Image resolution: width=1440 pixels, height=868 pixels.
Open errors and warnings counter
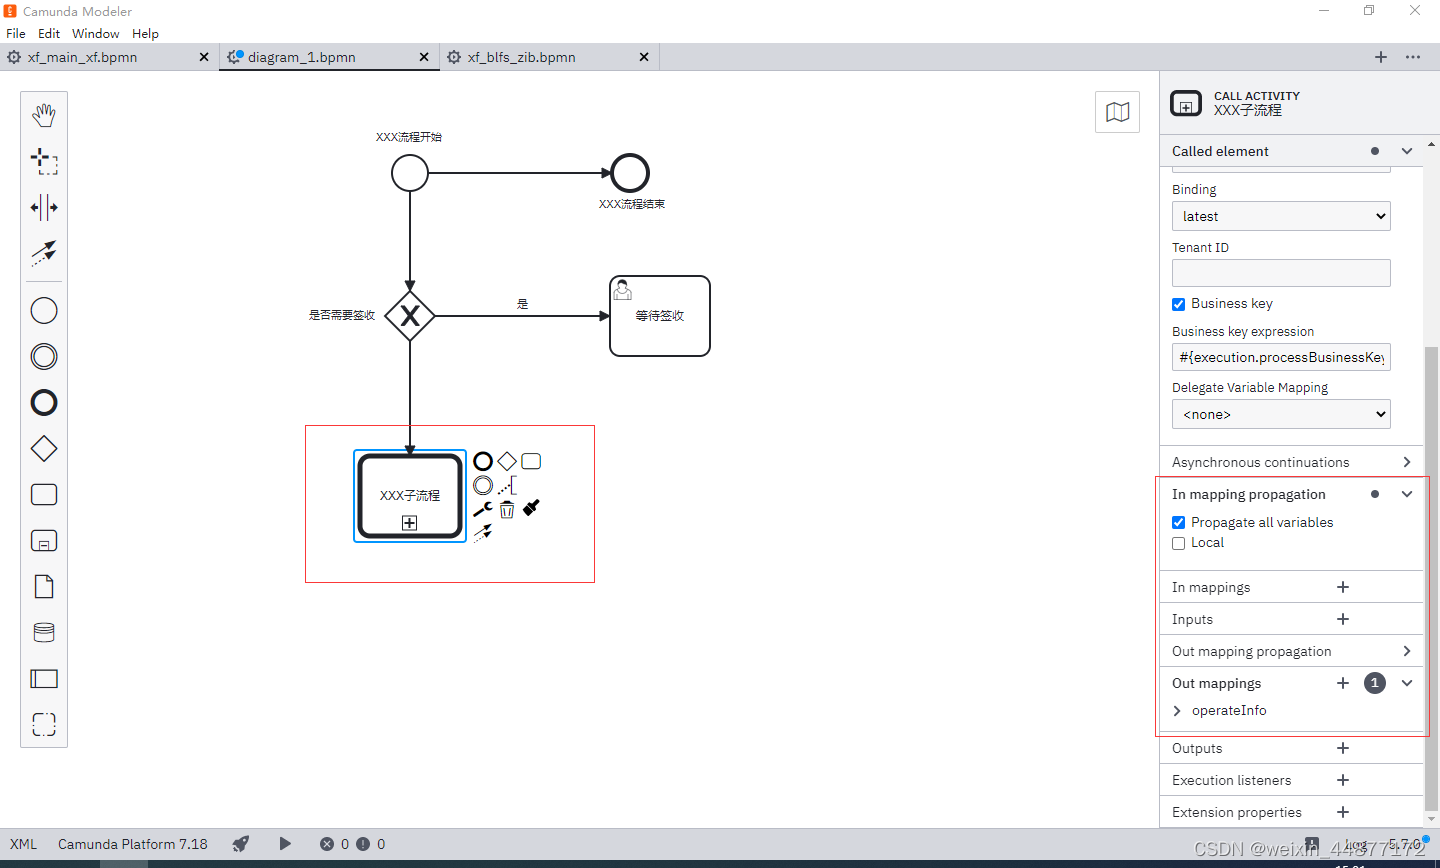click(x=352, y=844)
